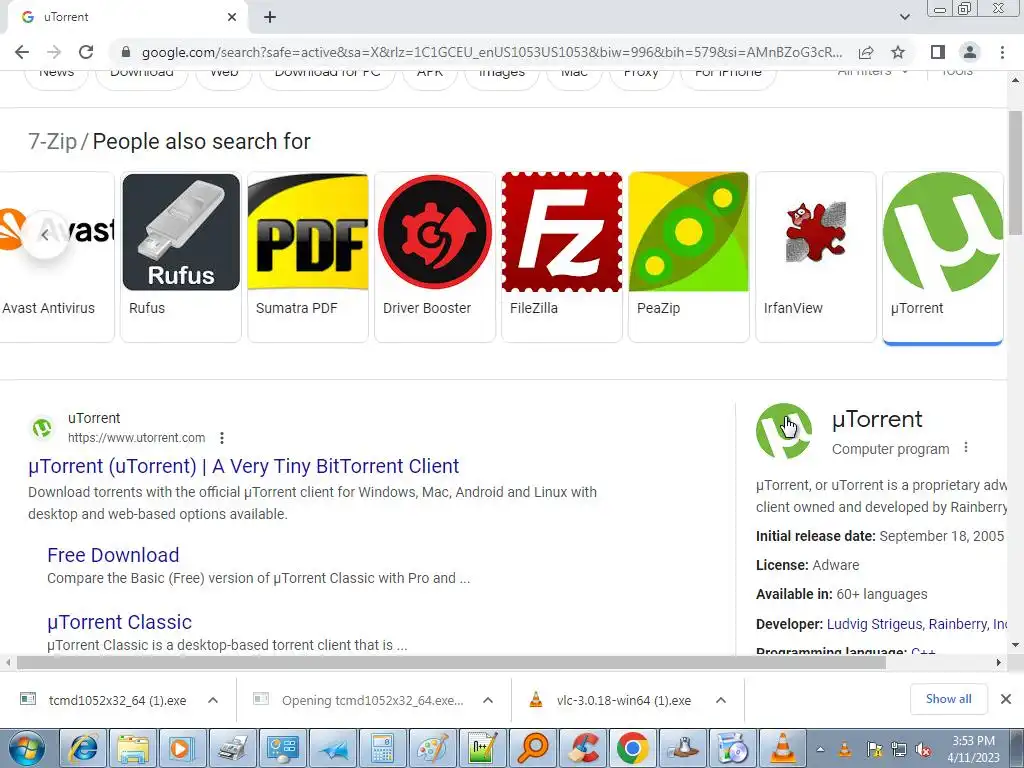Bookmark this page with the star icon

898,52
